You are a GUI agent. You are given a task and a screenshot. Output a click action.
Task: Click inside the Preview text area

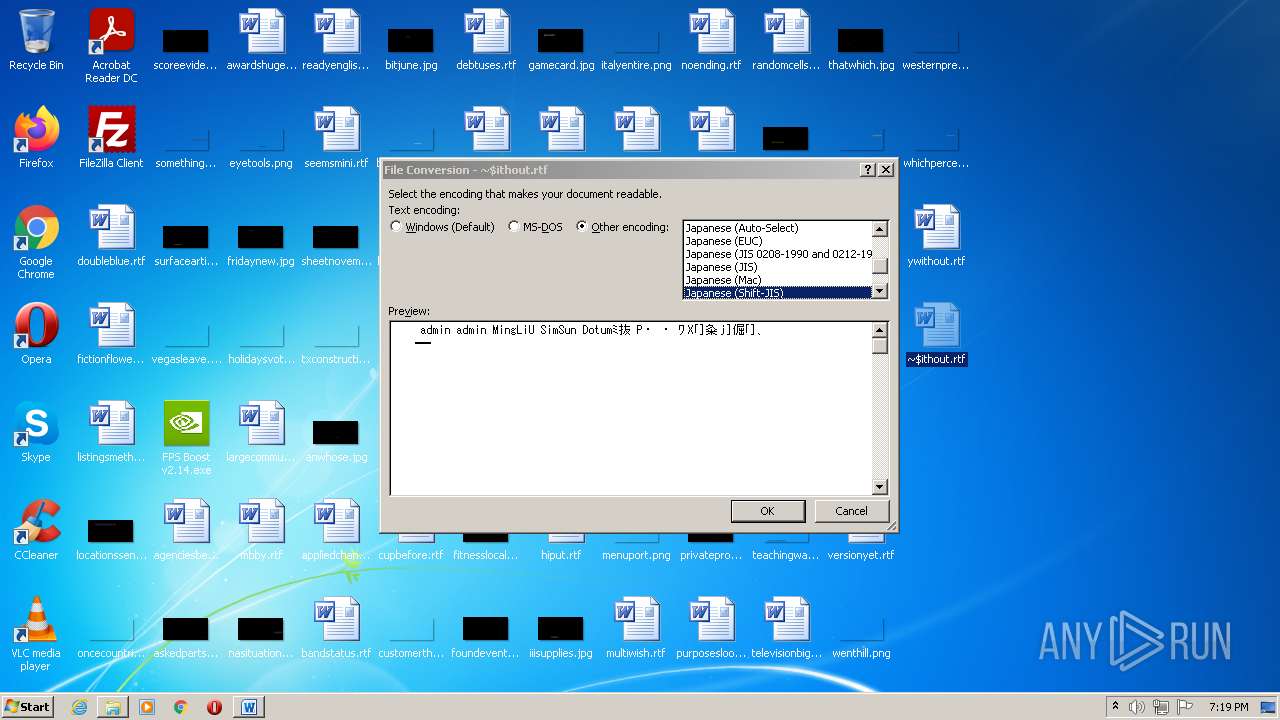(x=631, y=408)
